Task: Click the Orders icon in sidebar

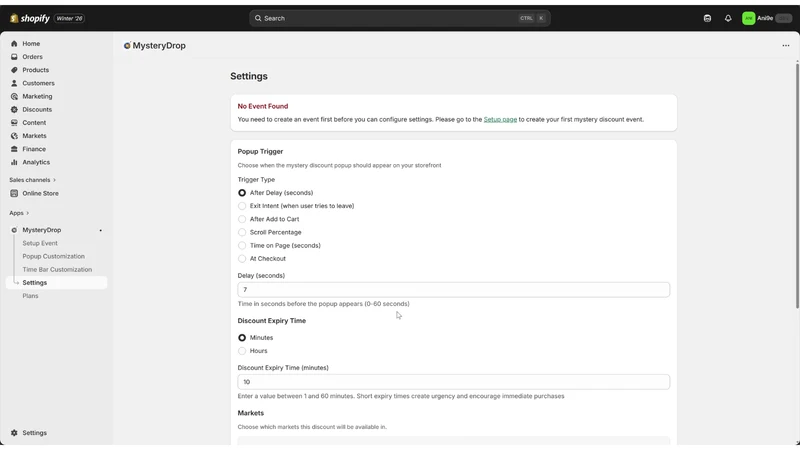Action: tap(14, 57)
